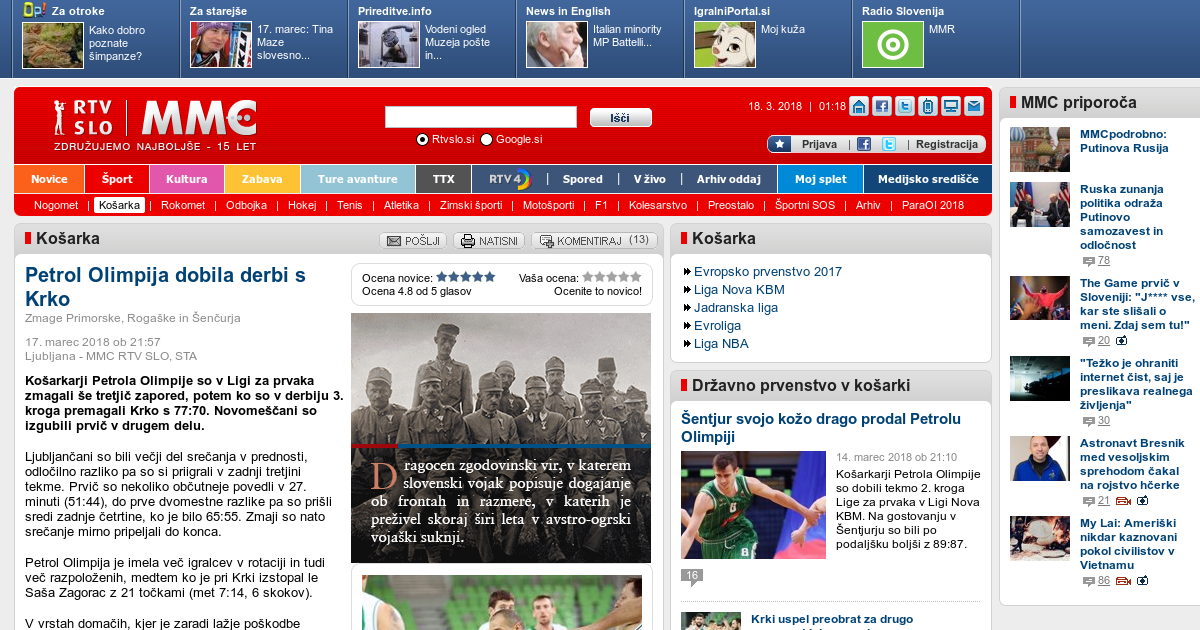Open the desktop monitor icon in header
The width and height of the screenshot is (1200, 630).
point(951,106)
